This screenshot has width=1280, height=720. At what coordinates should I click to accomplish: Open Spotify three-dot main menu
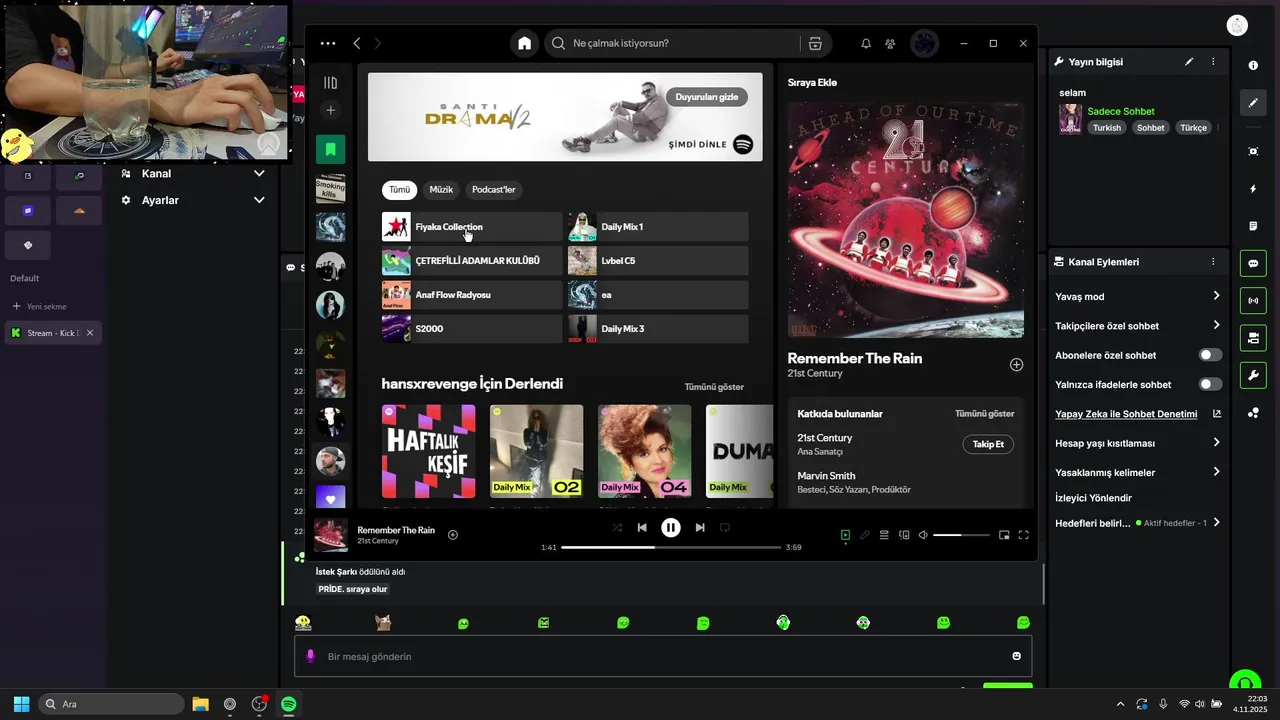[x=328, y=44]
